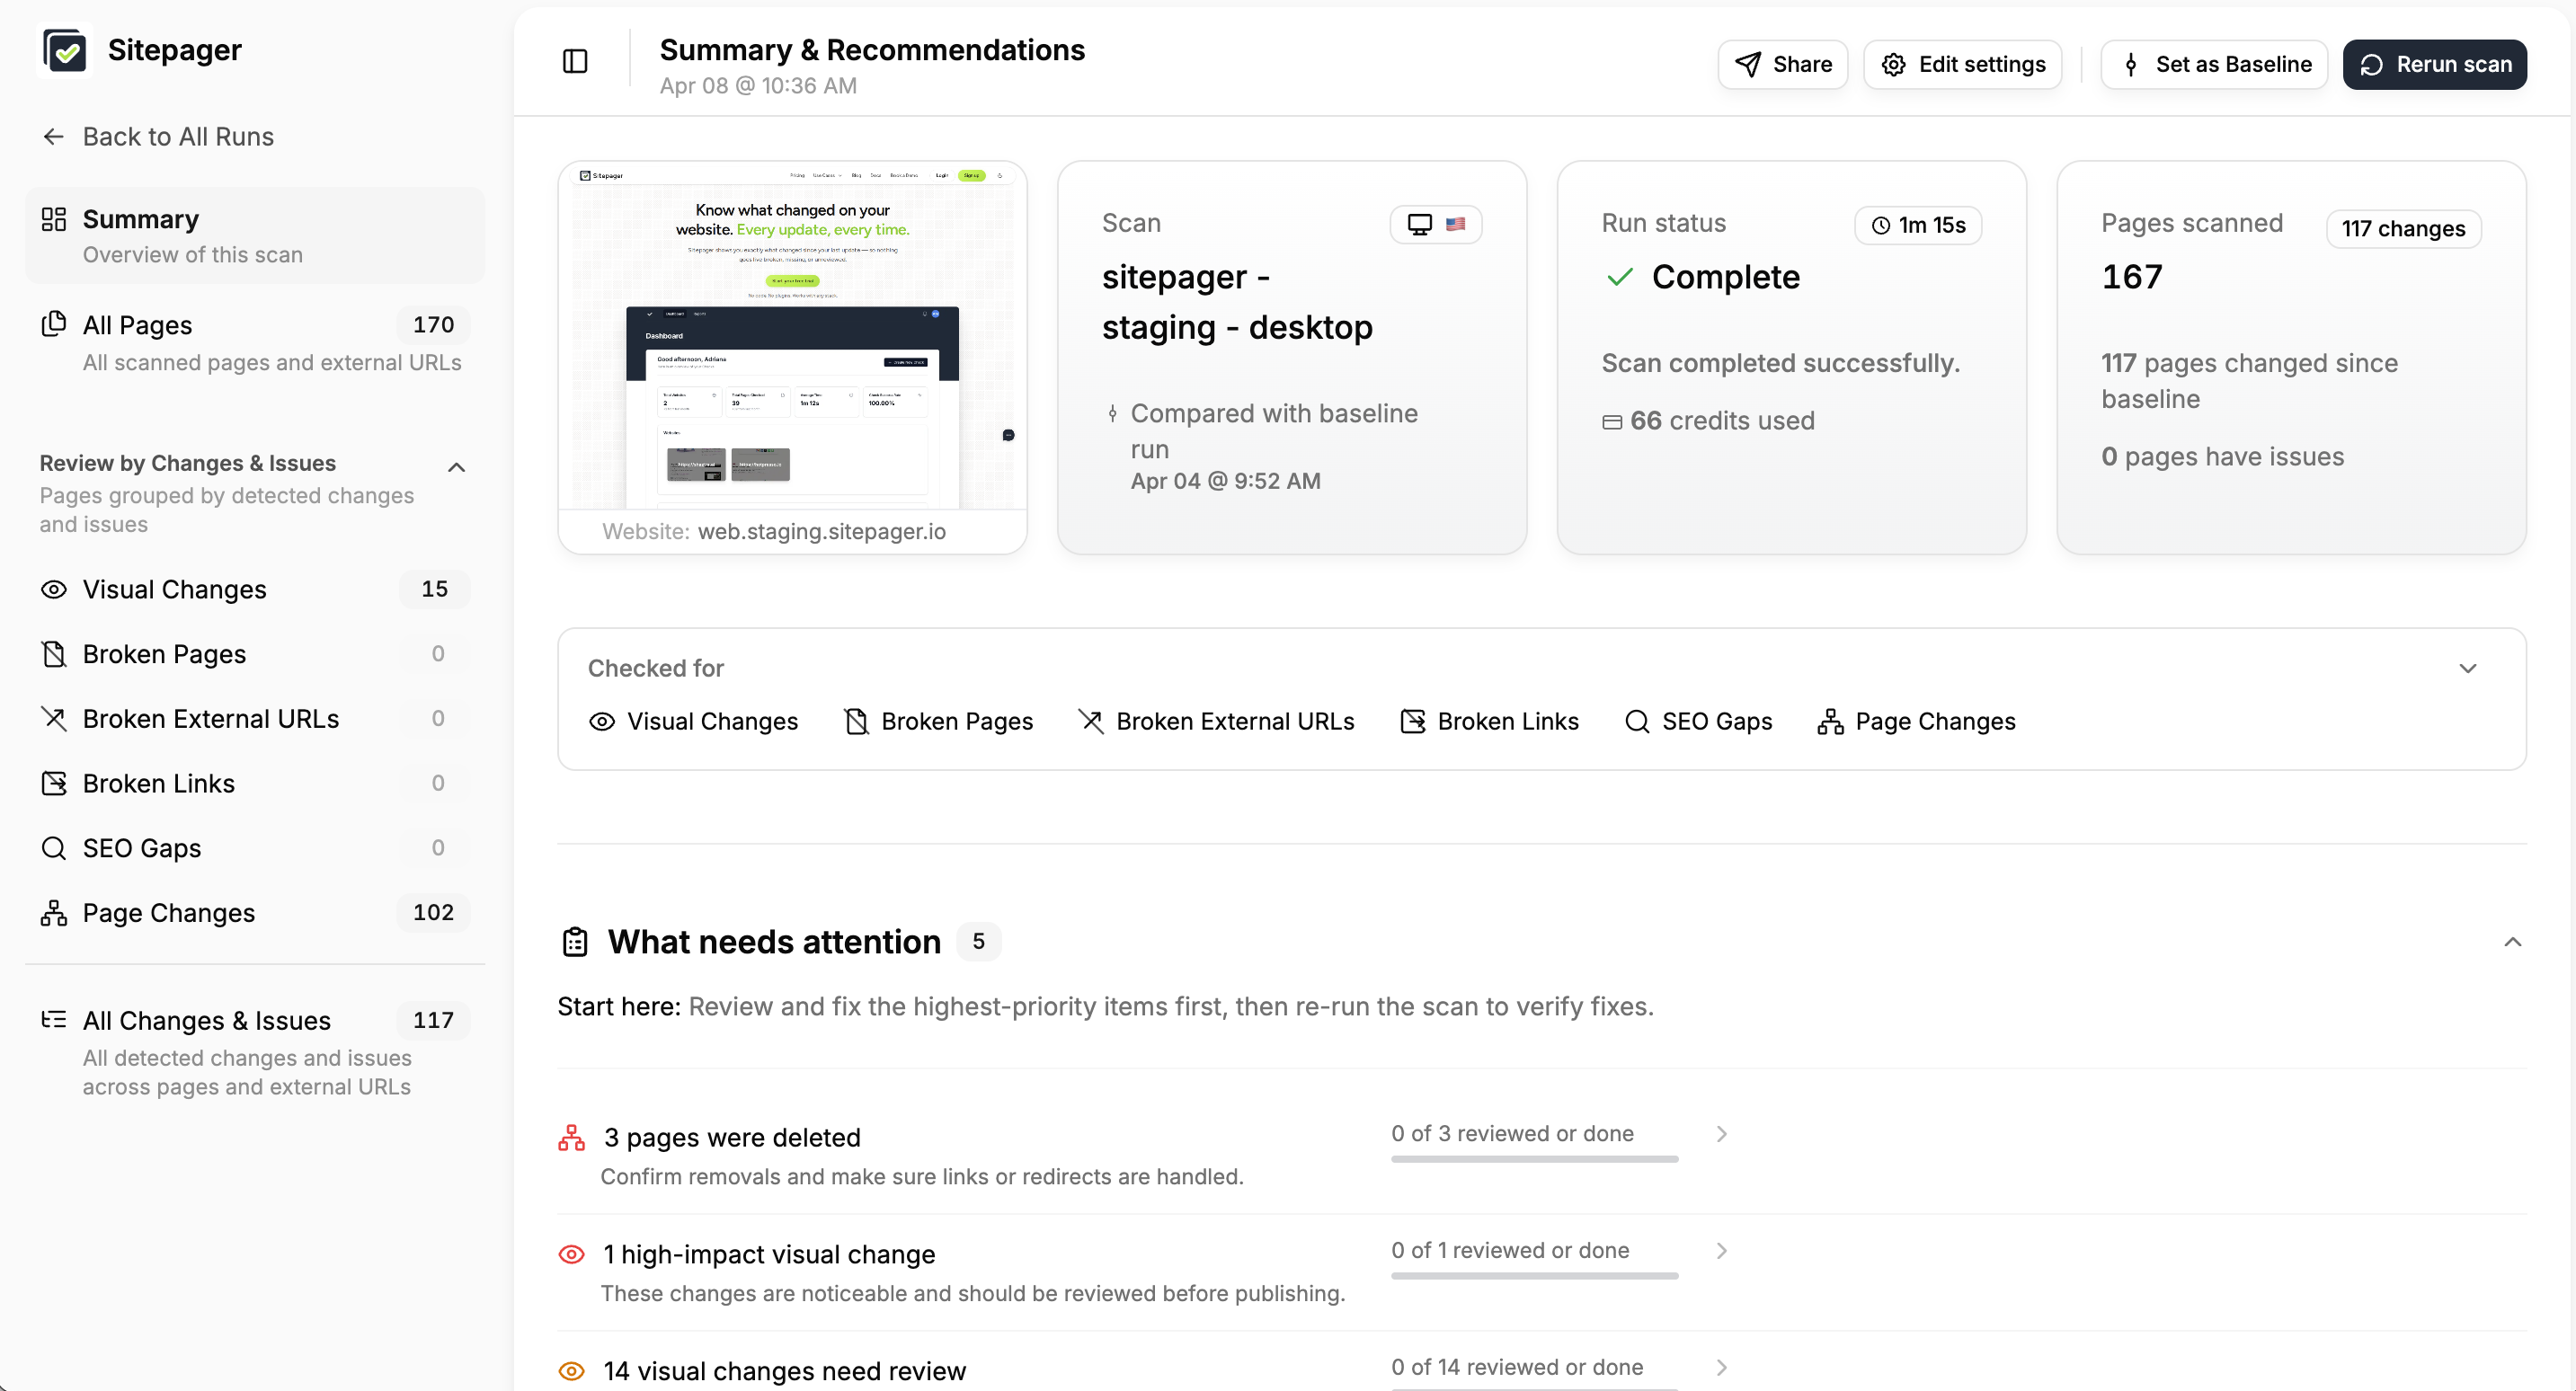Click the Broken External URLs scissors icon

click(x=53, y=718)
